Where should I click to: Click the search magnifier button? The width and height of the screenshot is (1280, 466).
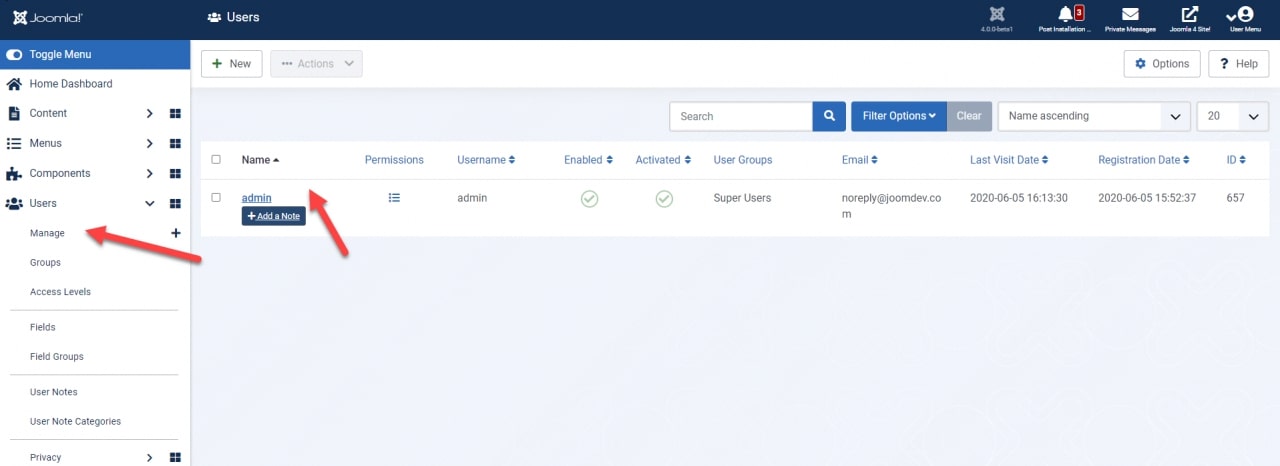[x=829, y=116]
